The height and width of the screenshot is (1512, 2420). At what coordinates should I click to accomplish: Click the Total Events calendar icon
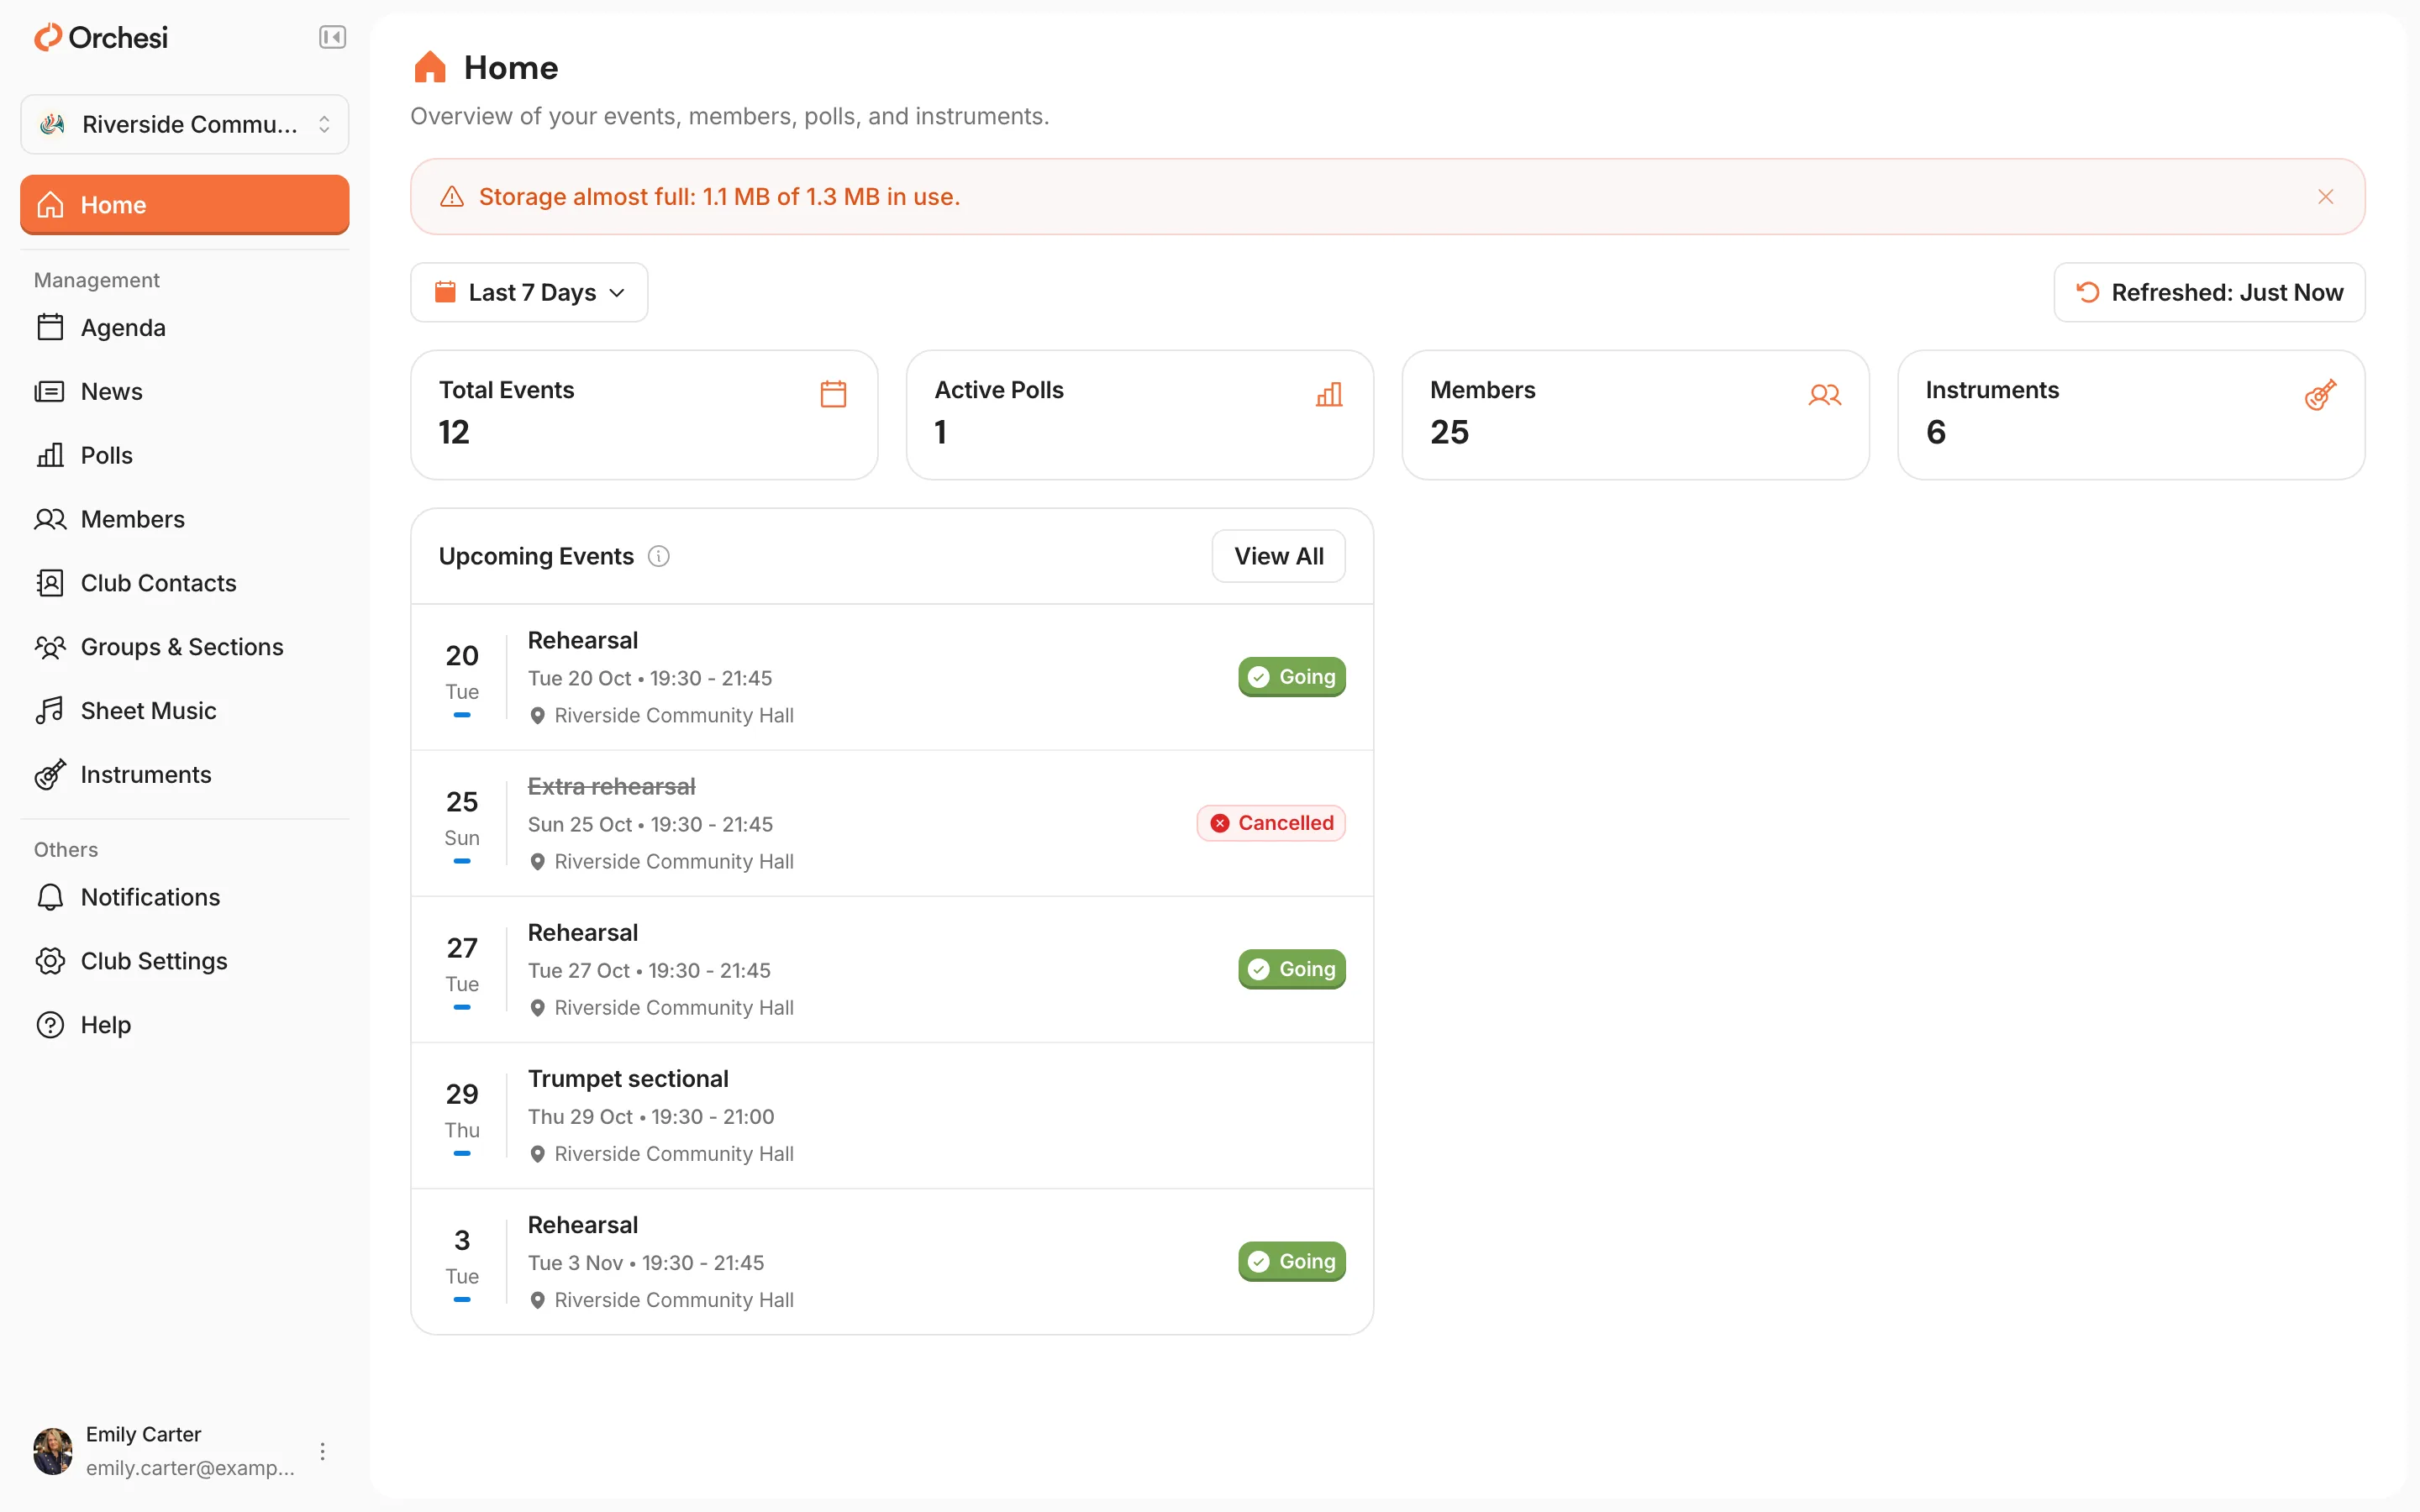pyautogui.click(x=833, y=394)
